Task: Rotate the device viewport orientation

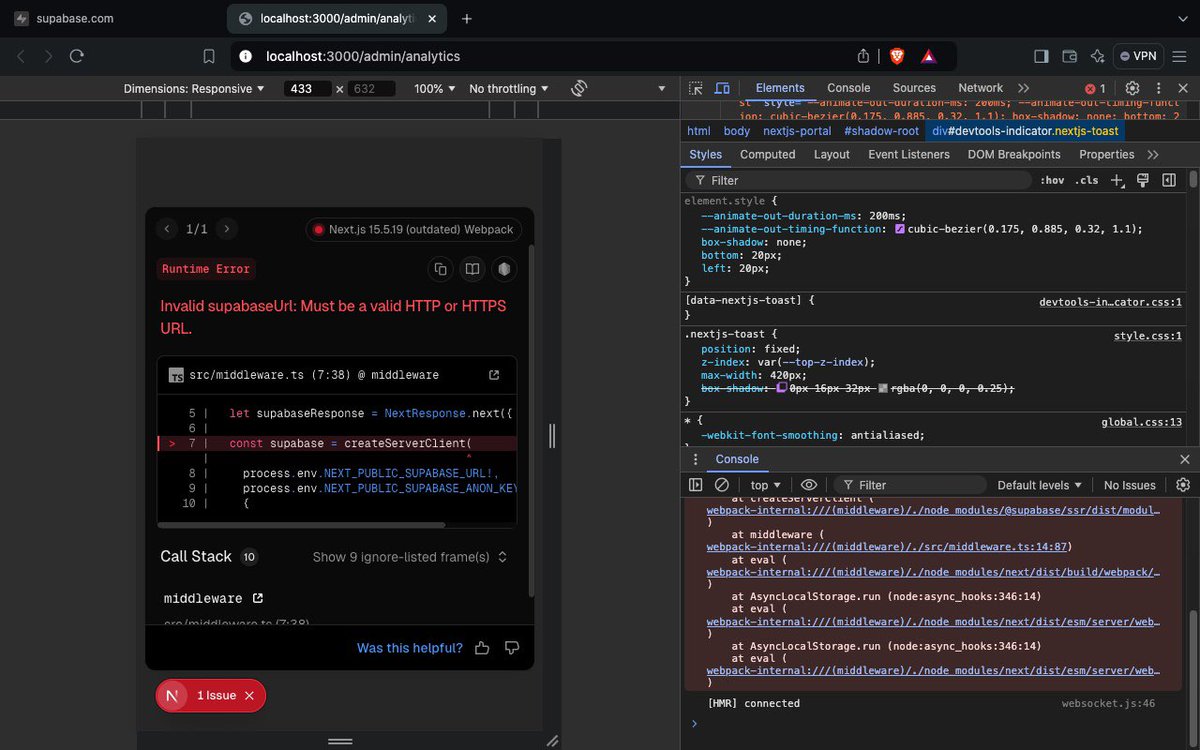Action: click(x=578, y=88)
